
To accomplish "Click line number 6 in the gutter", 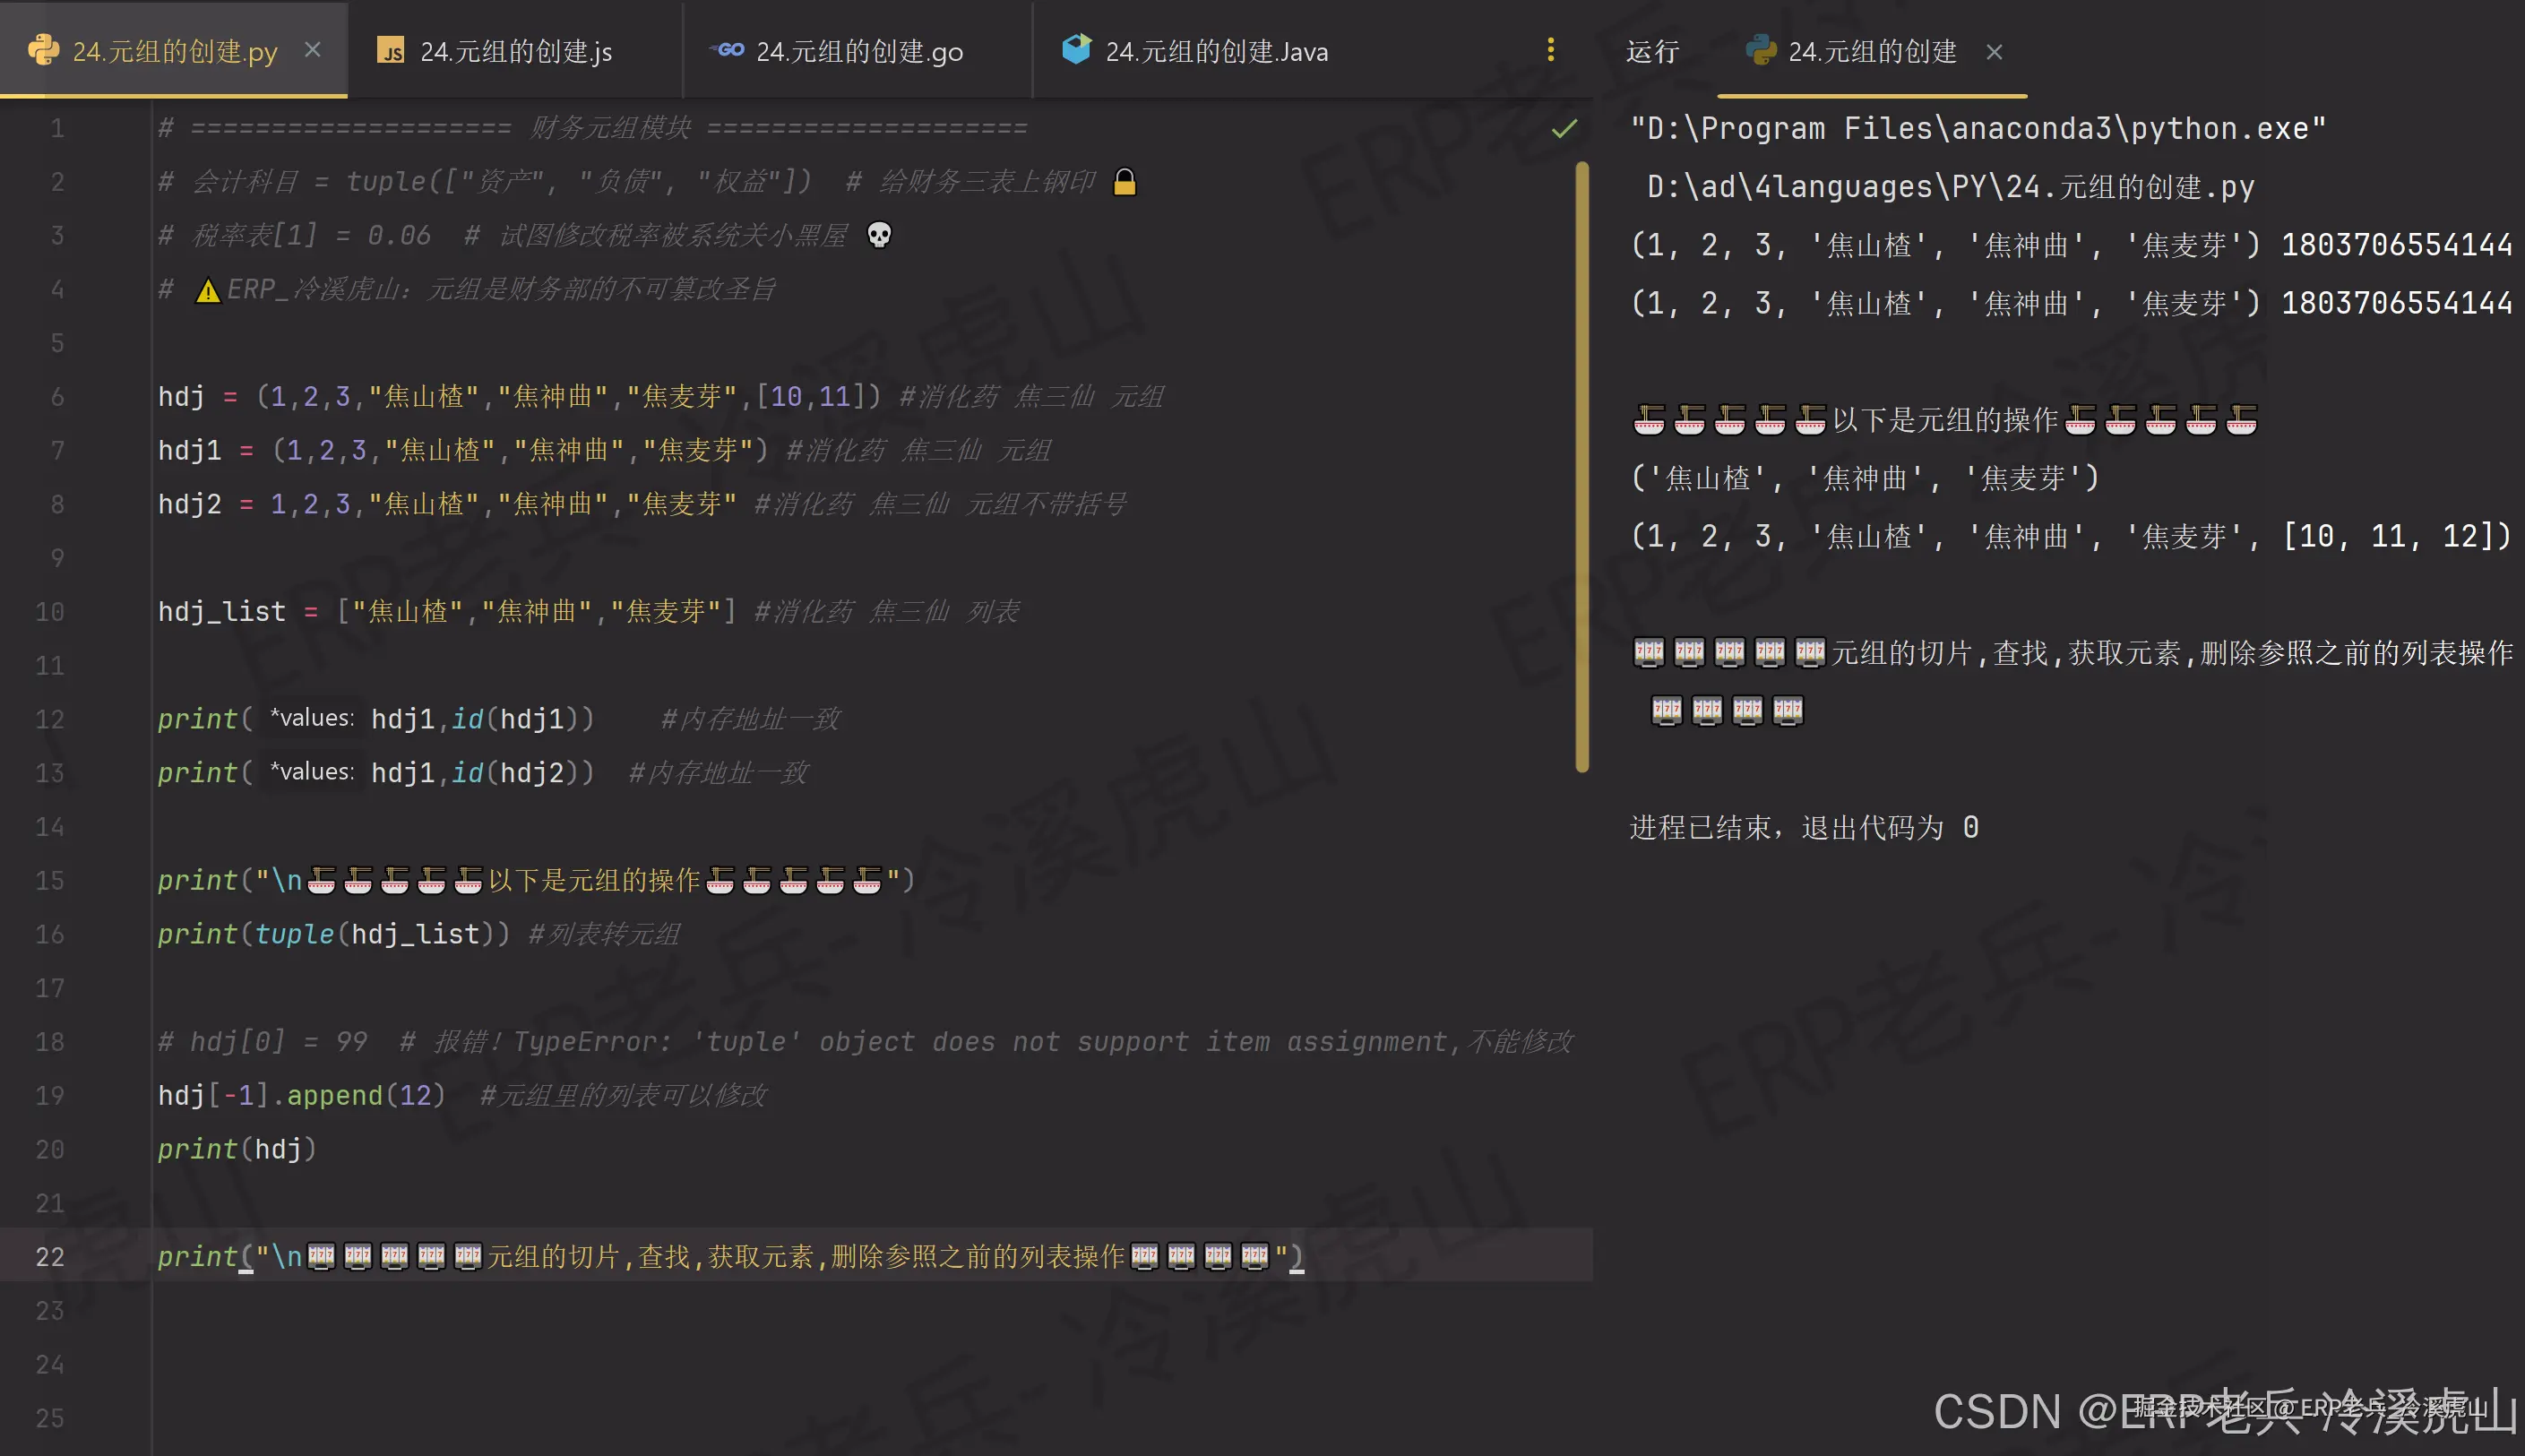I will click(57, 397).
